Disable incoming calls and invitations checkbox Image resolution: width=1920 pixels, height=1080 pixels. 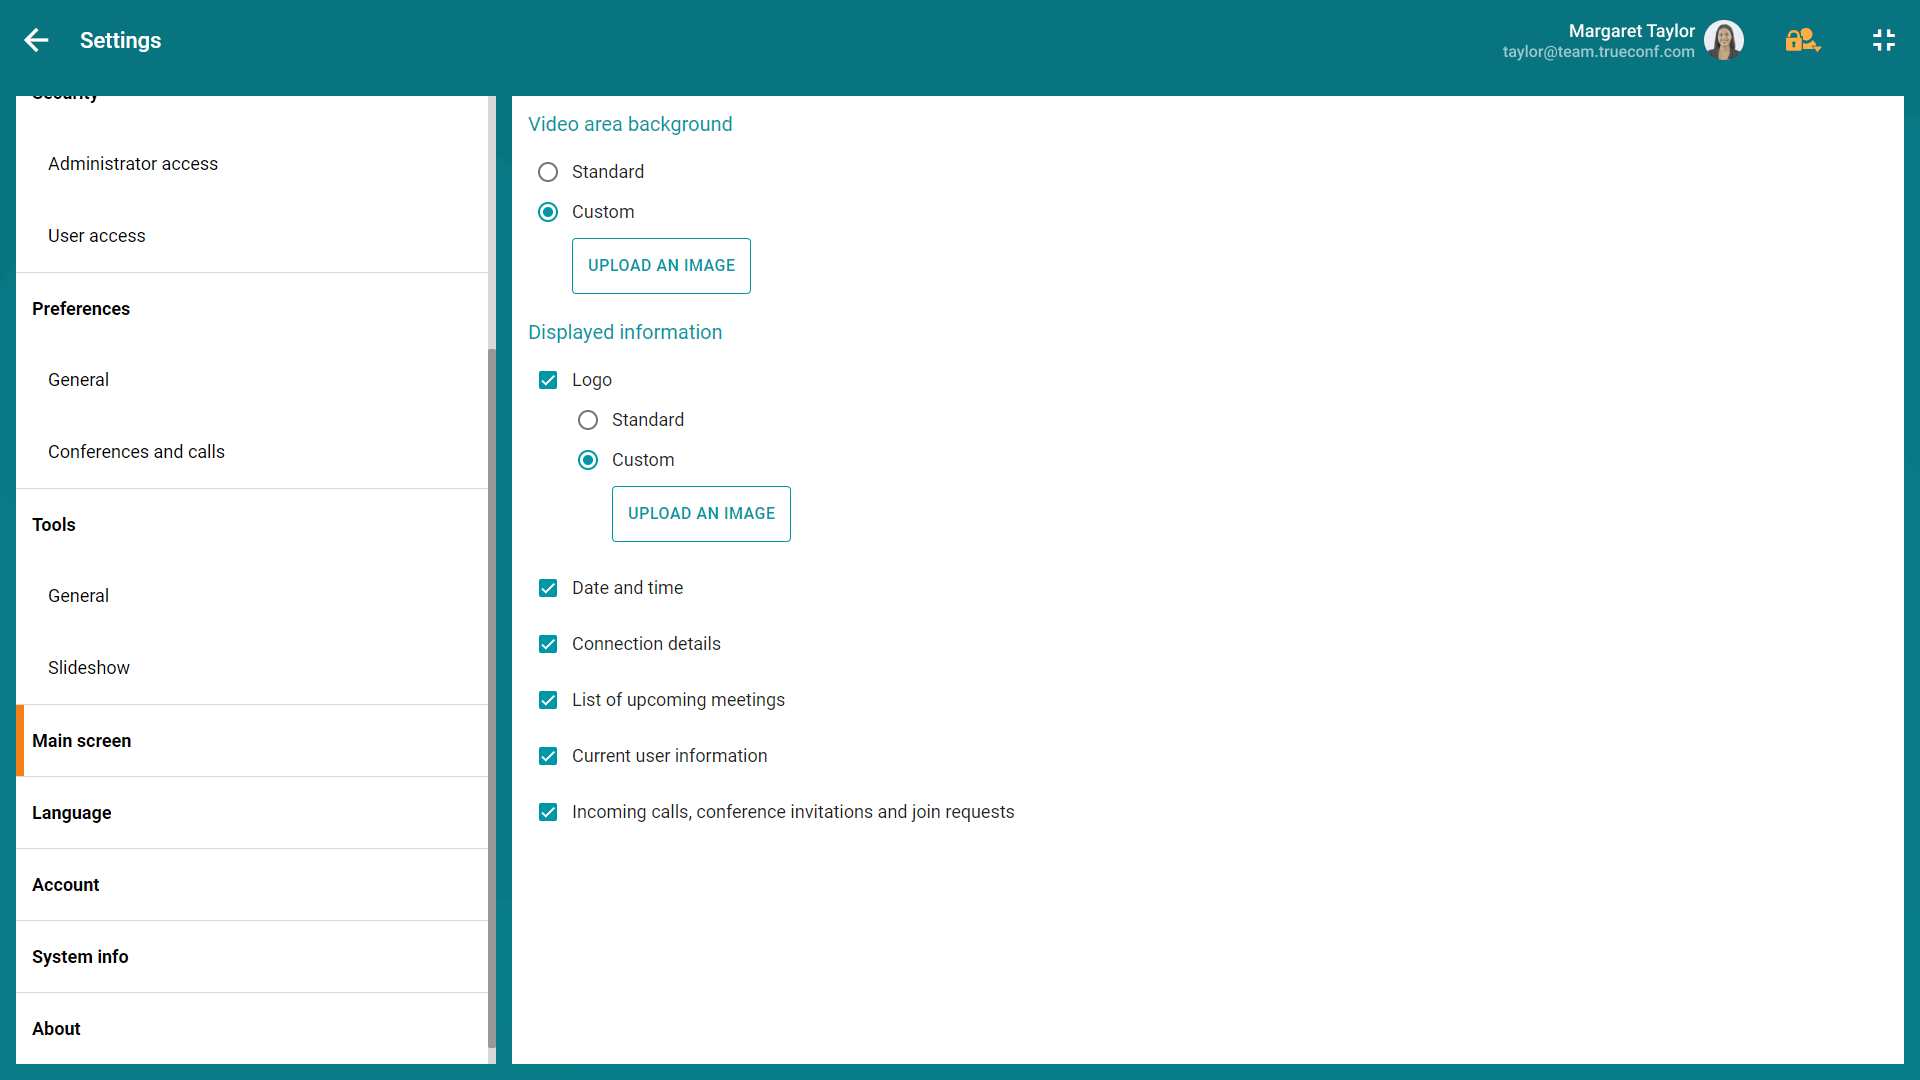[x=548, y=812]
